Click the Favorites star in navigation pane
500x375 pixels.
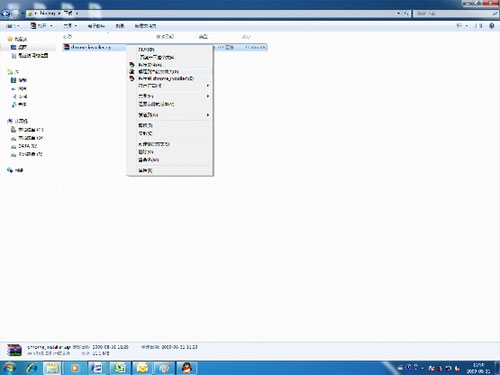(x=10, y=39)
